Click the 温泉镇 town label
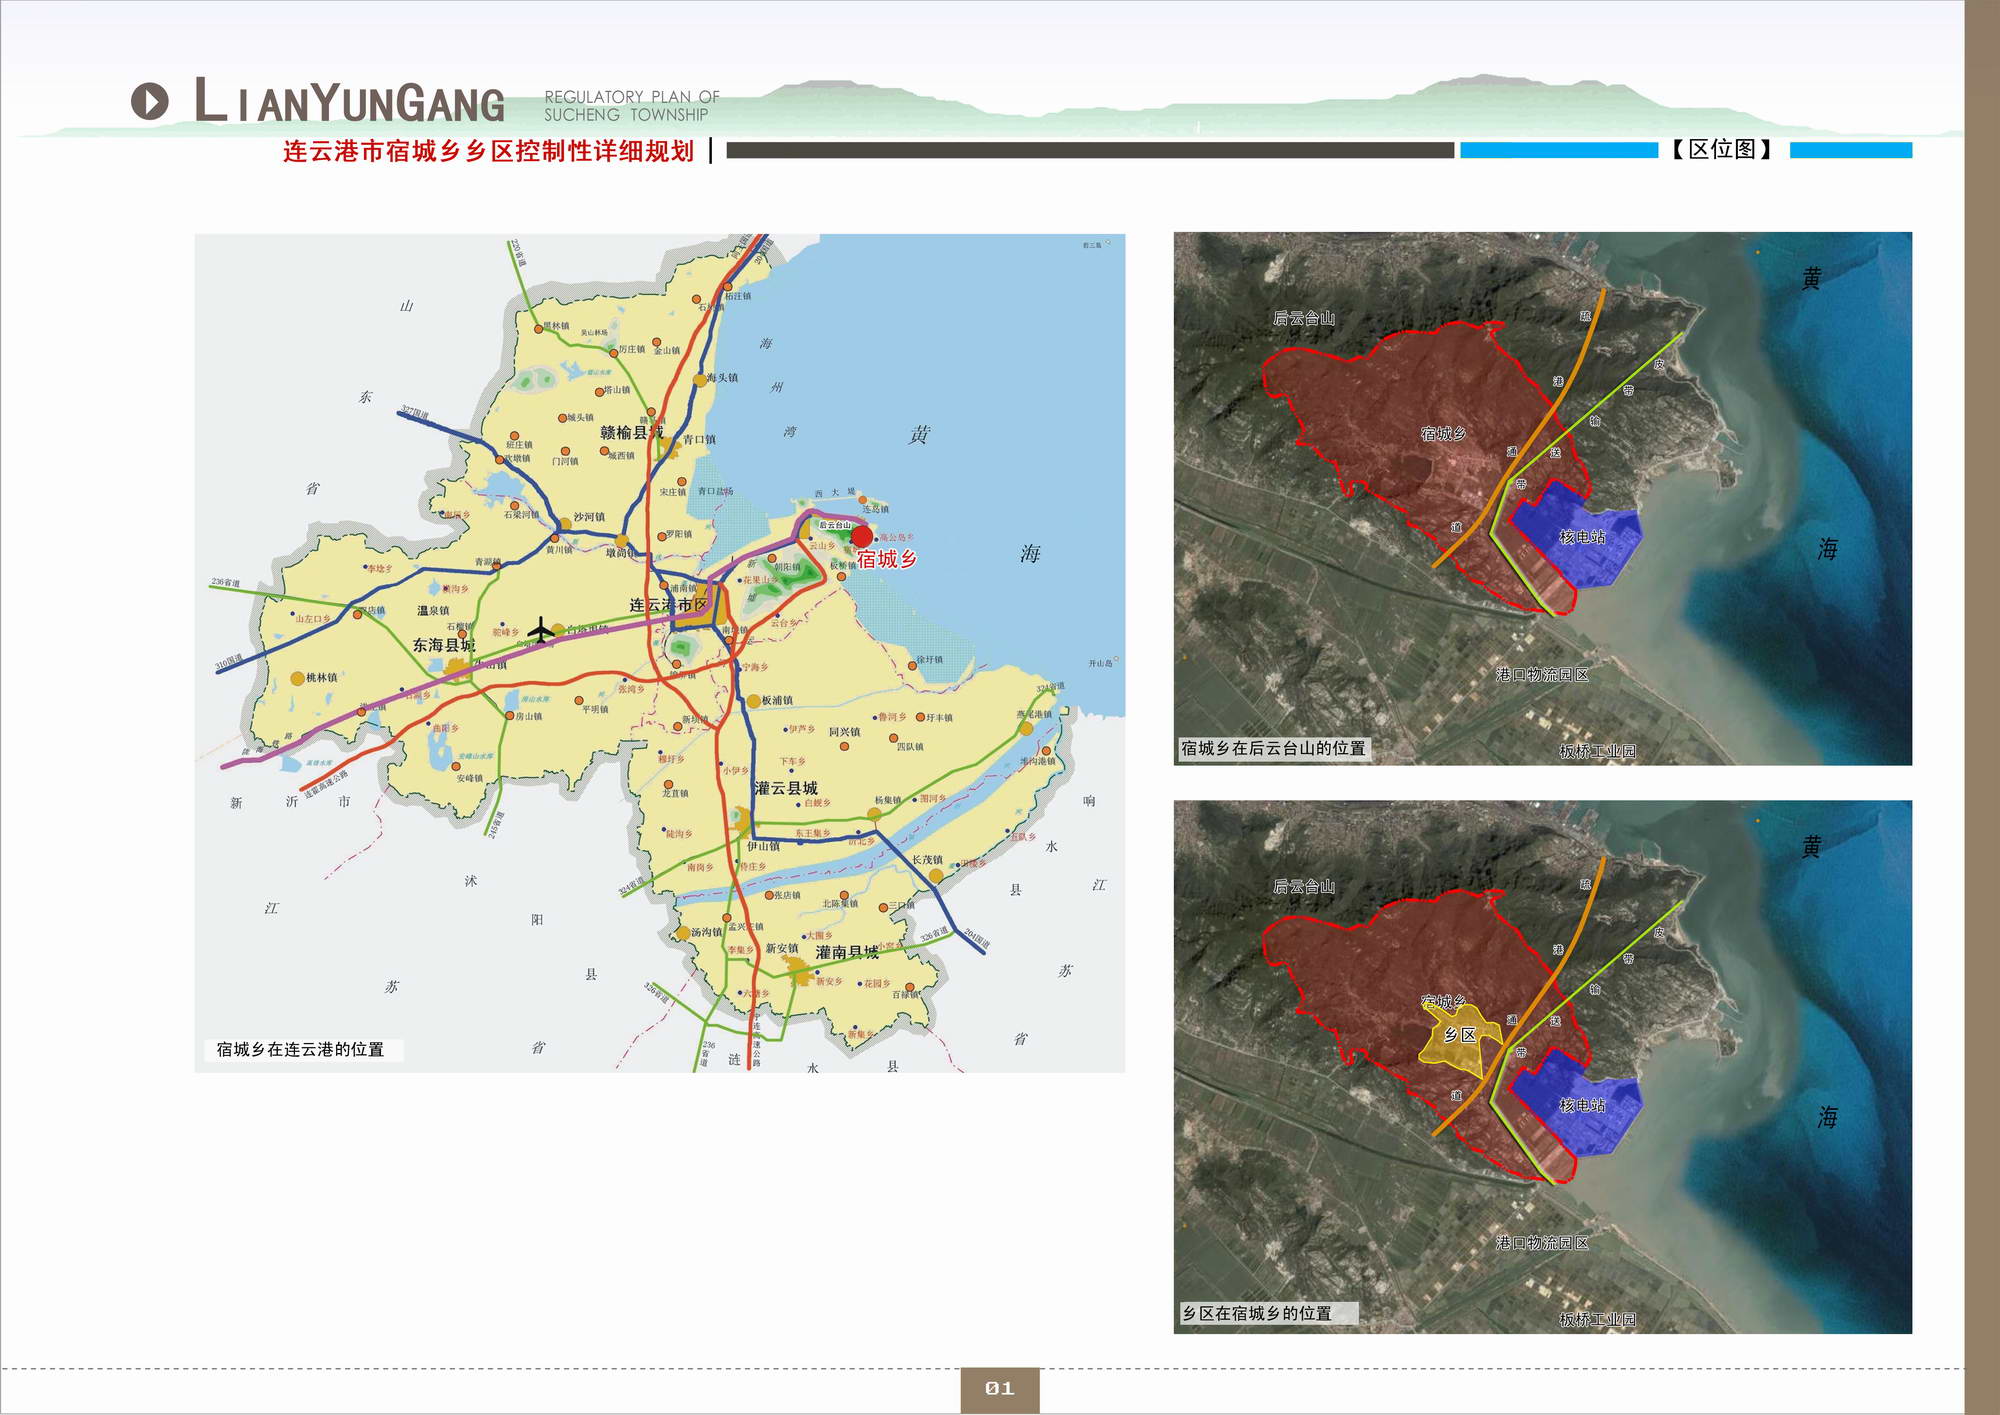 (433, 610)
